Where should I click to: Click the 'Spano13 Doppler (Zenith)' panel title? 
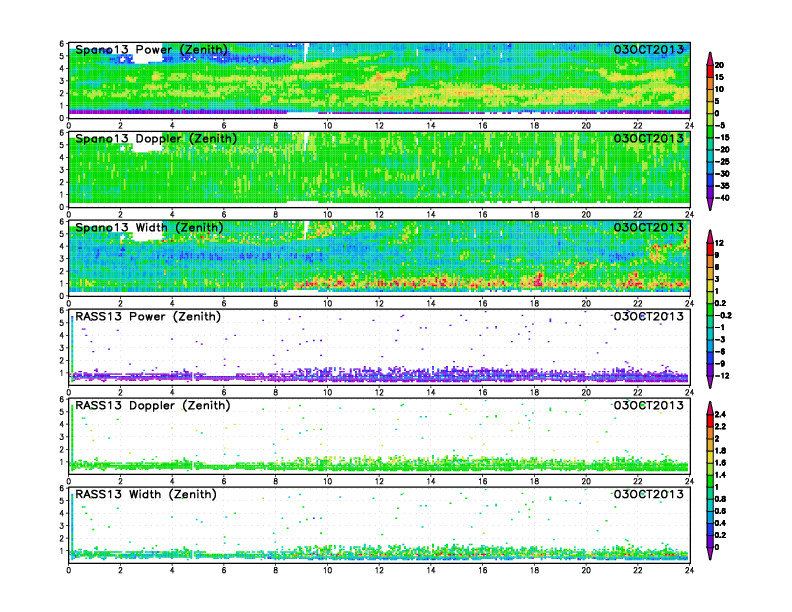156,139
